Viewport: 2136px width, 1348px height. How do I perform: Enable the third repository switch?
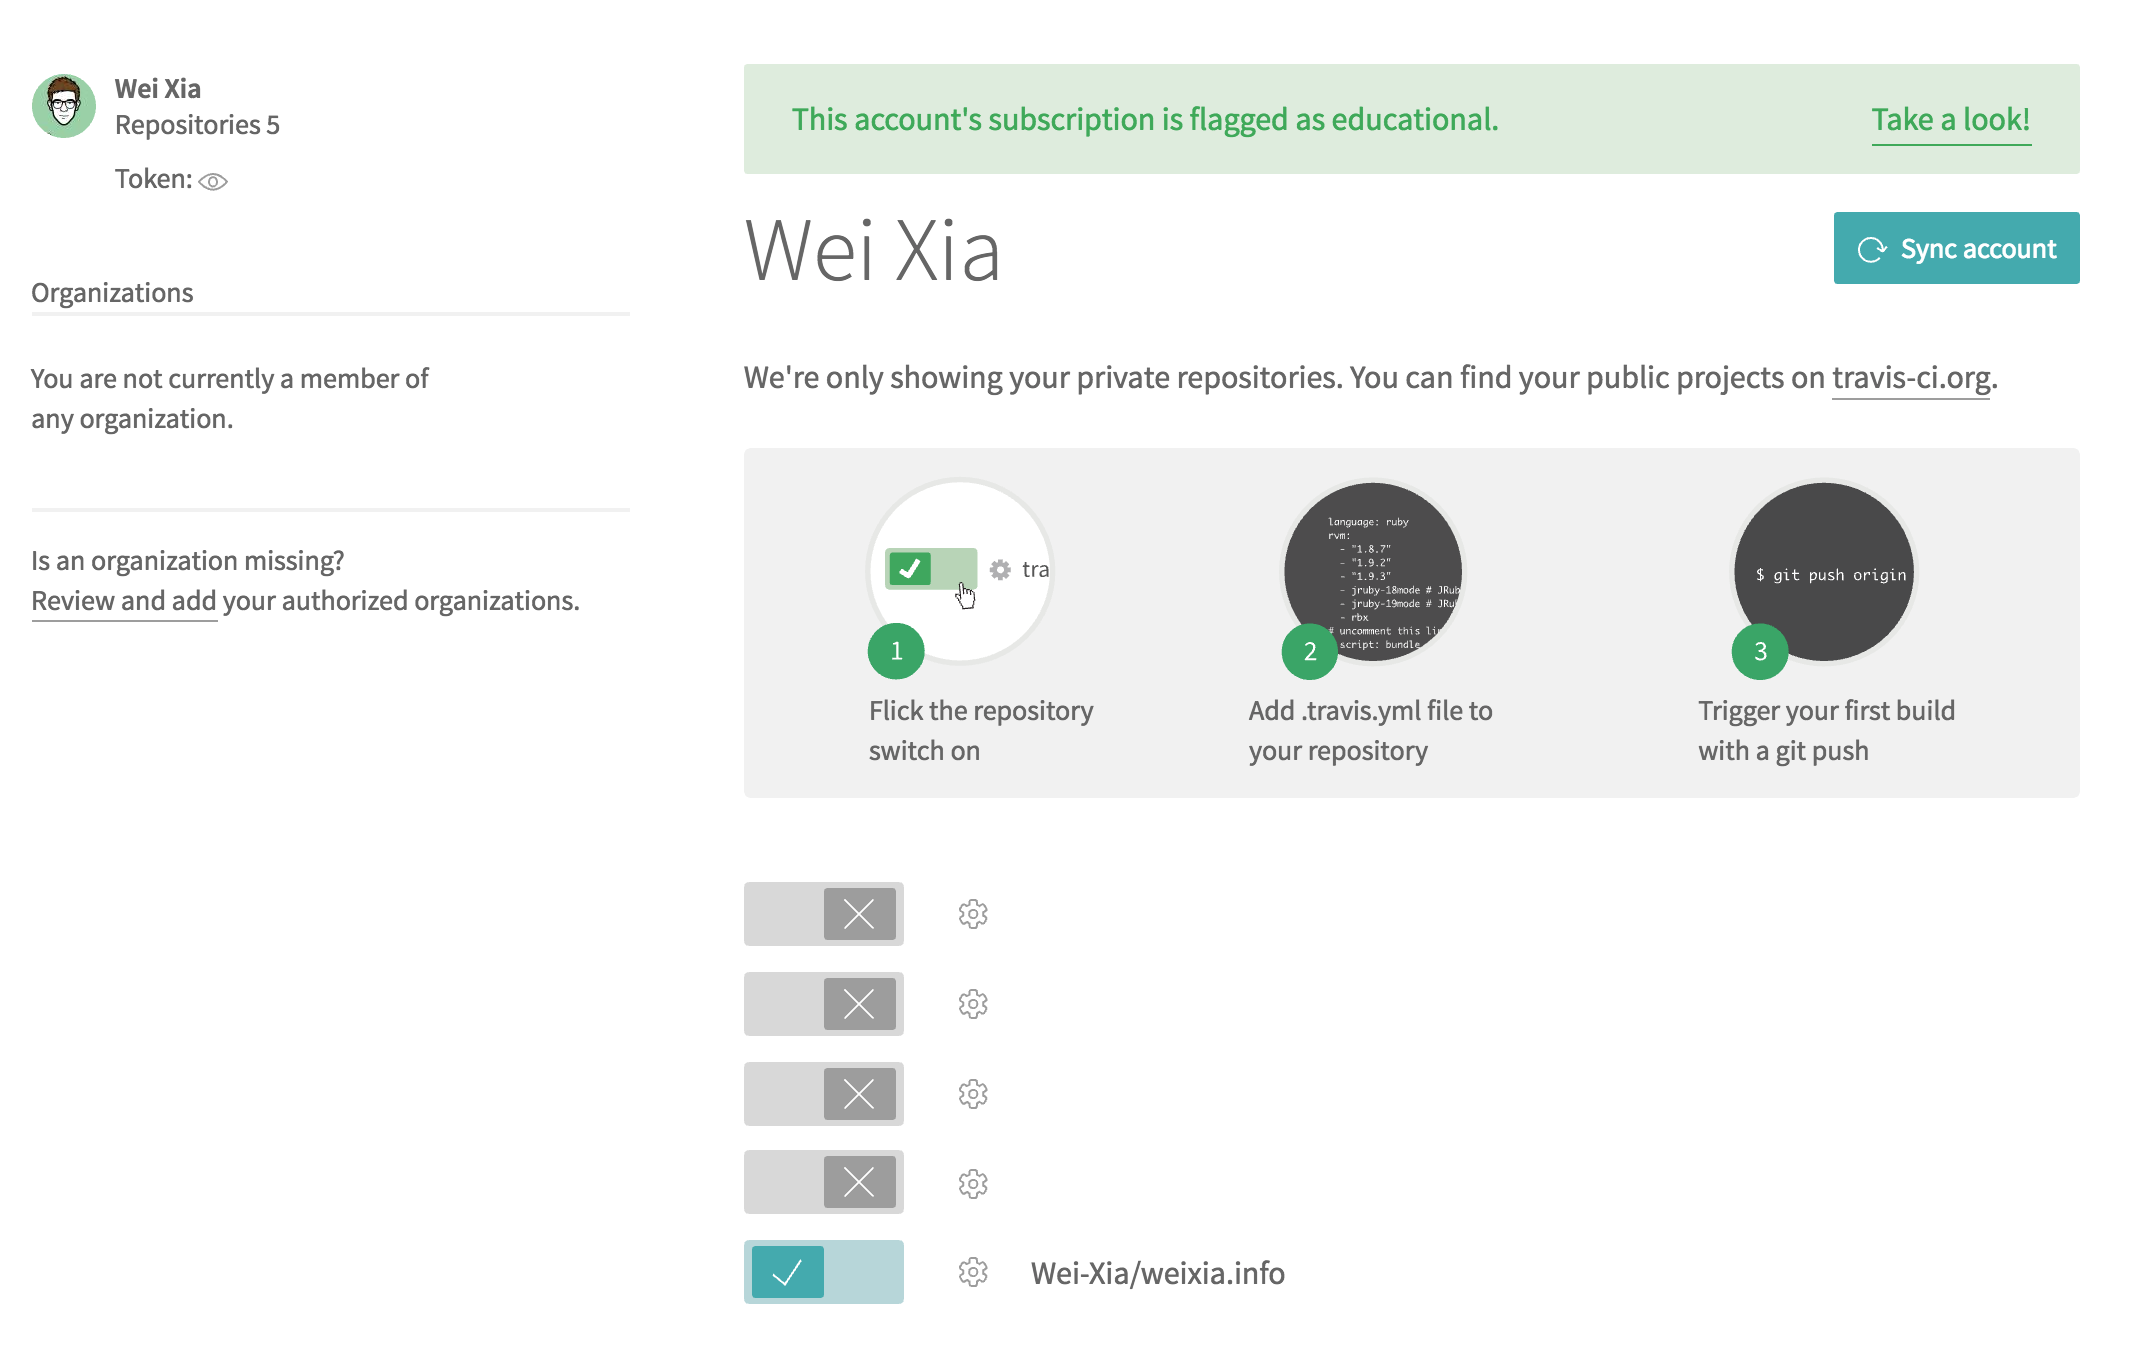point(824,1094)
